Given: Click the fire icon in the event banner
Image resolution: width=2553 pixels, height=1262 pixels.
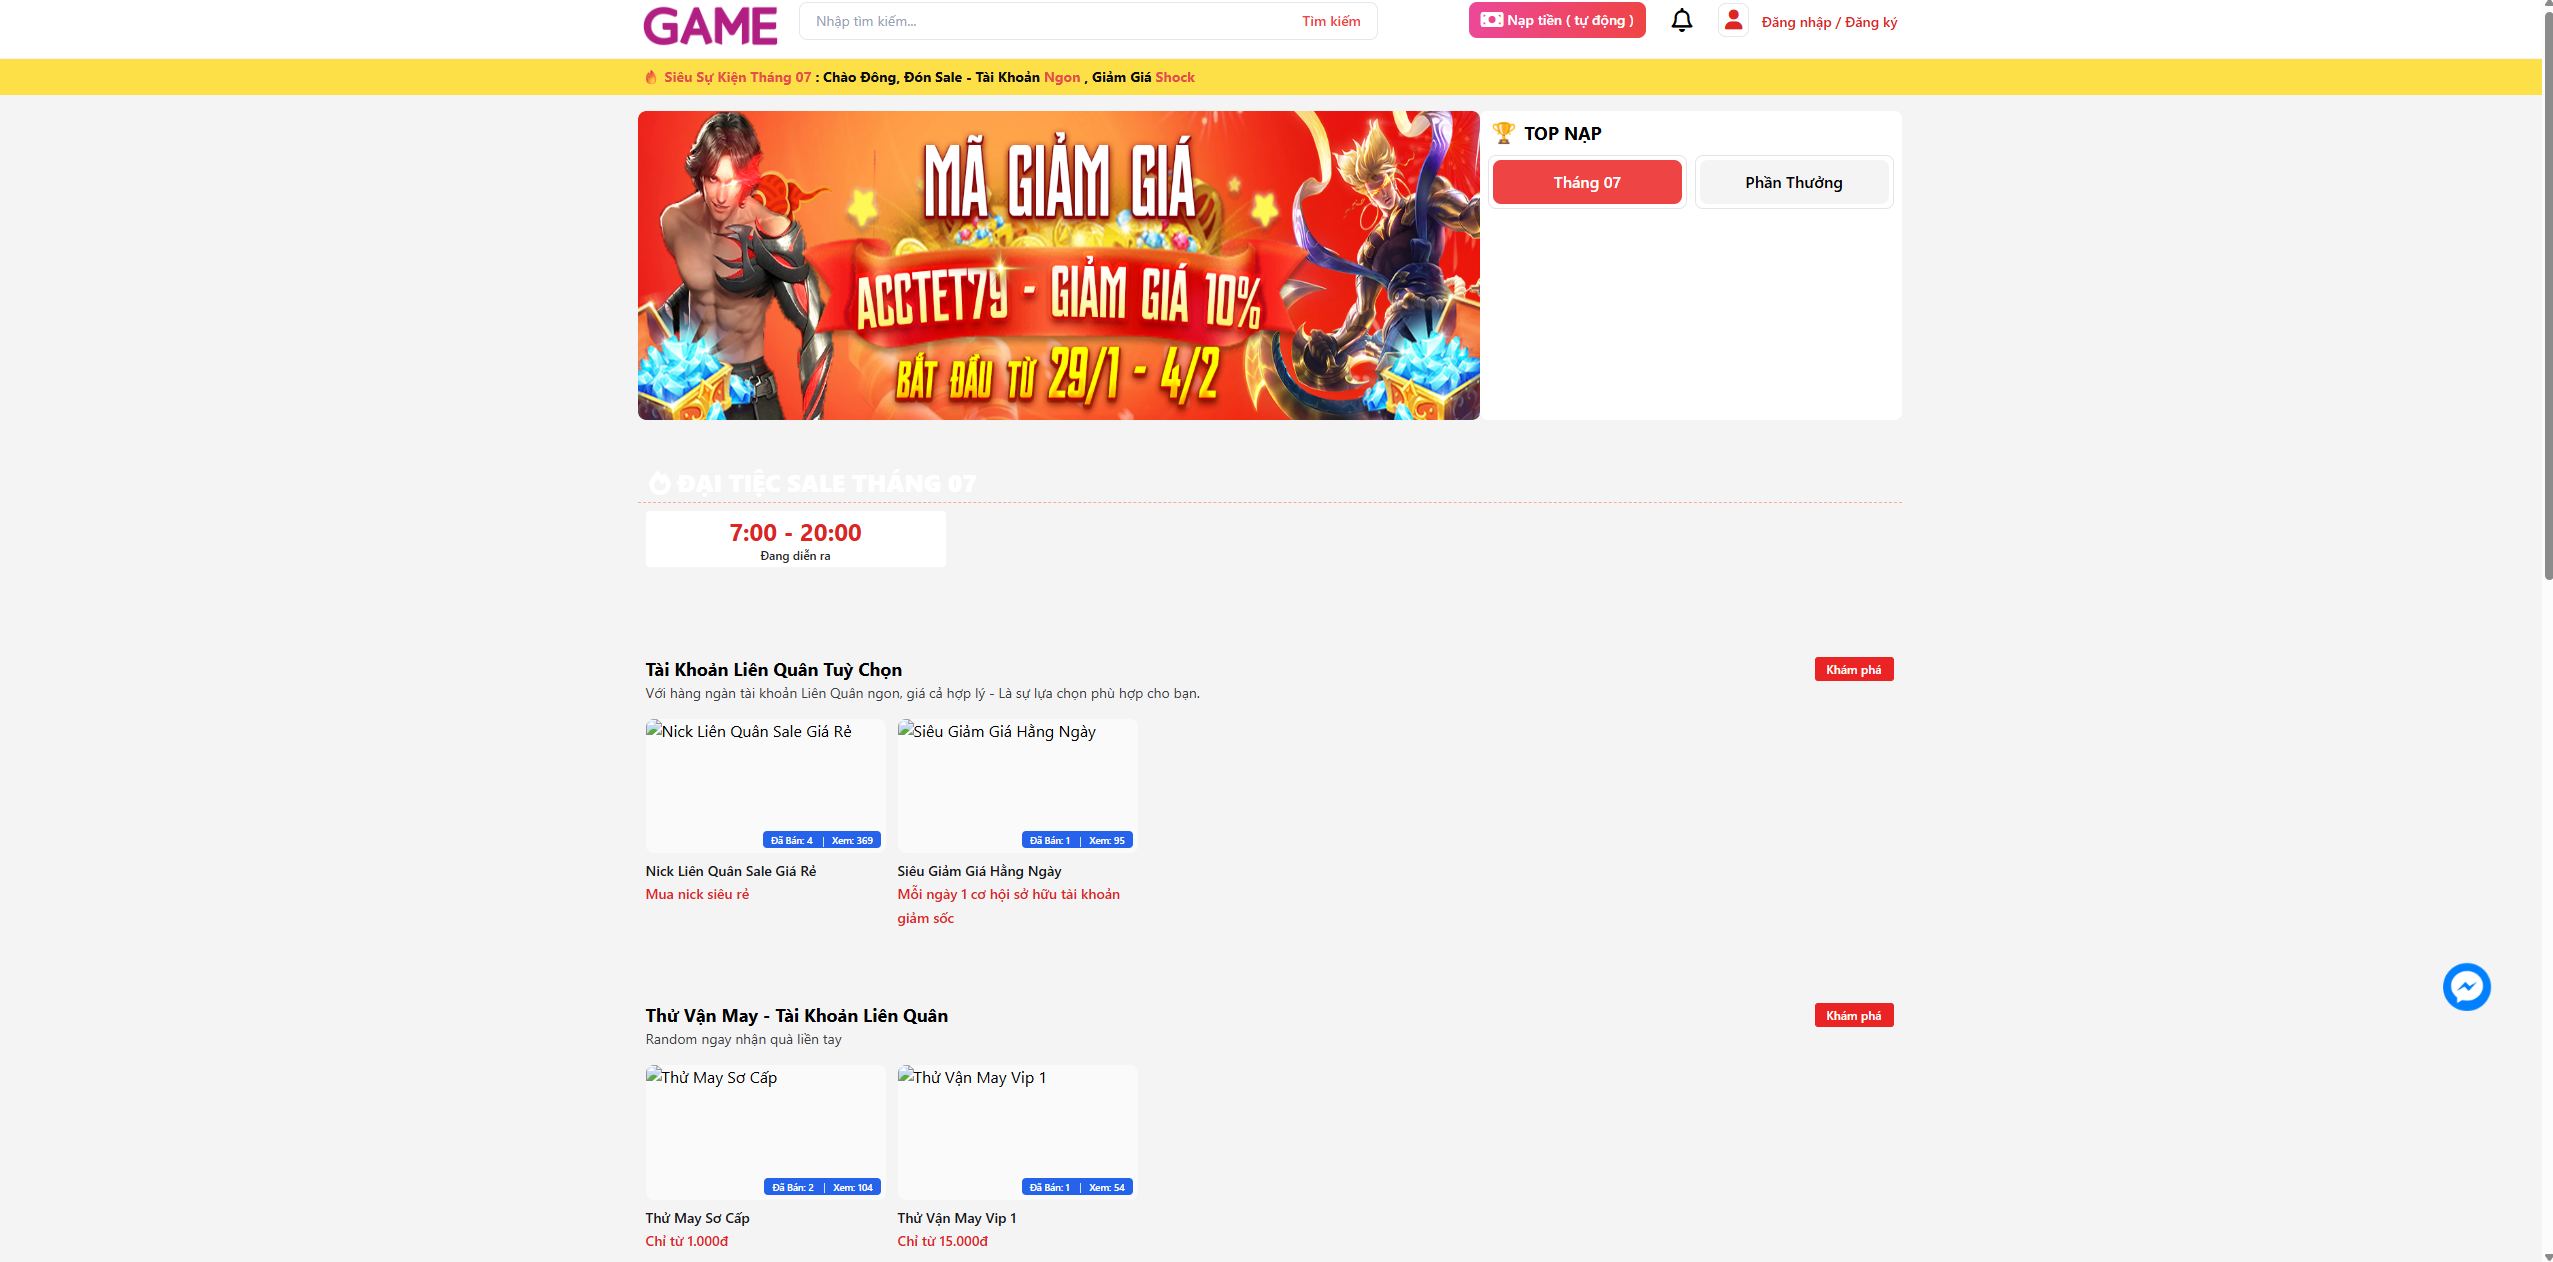Looking at the screenshot, I should click(650, 77).
